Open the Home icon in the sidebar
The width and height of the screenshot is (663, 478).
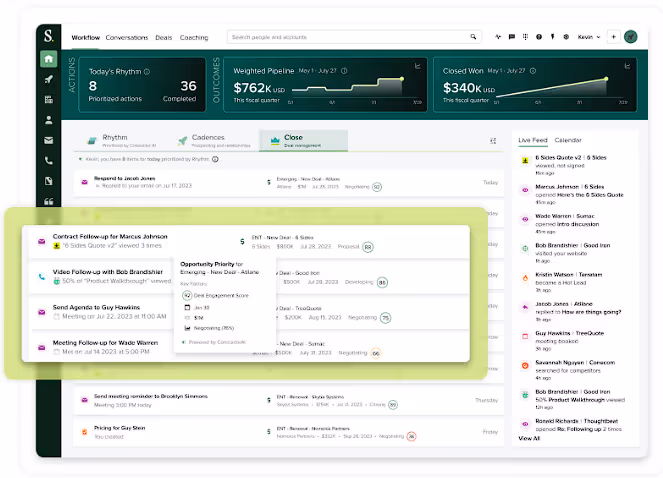click(49, 59)
